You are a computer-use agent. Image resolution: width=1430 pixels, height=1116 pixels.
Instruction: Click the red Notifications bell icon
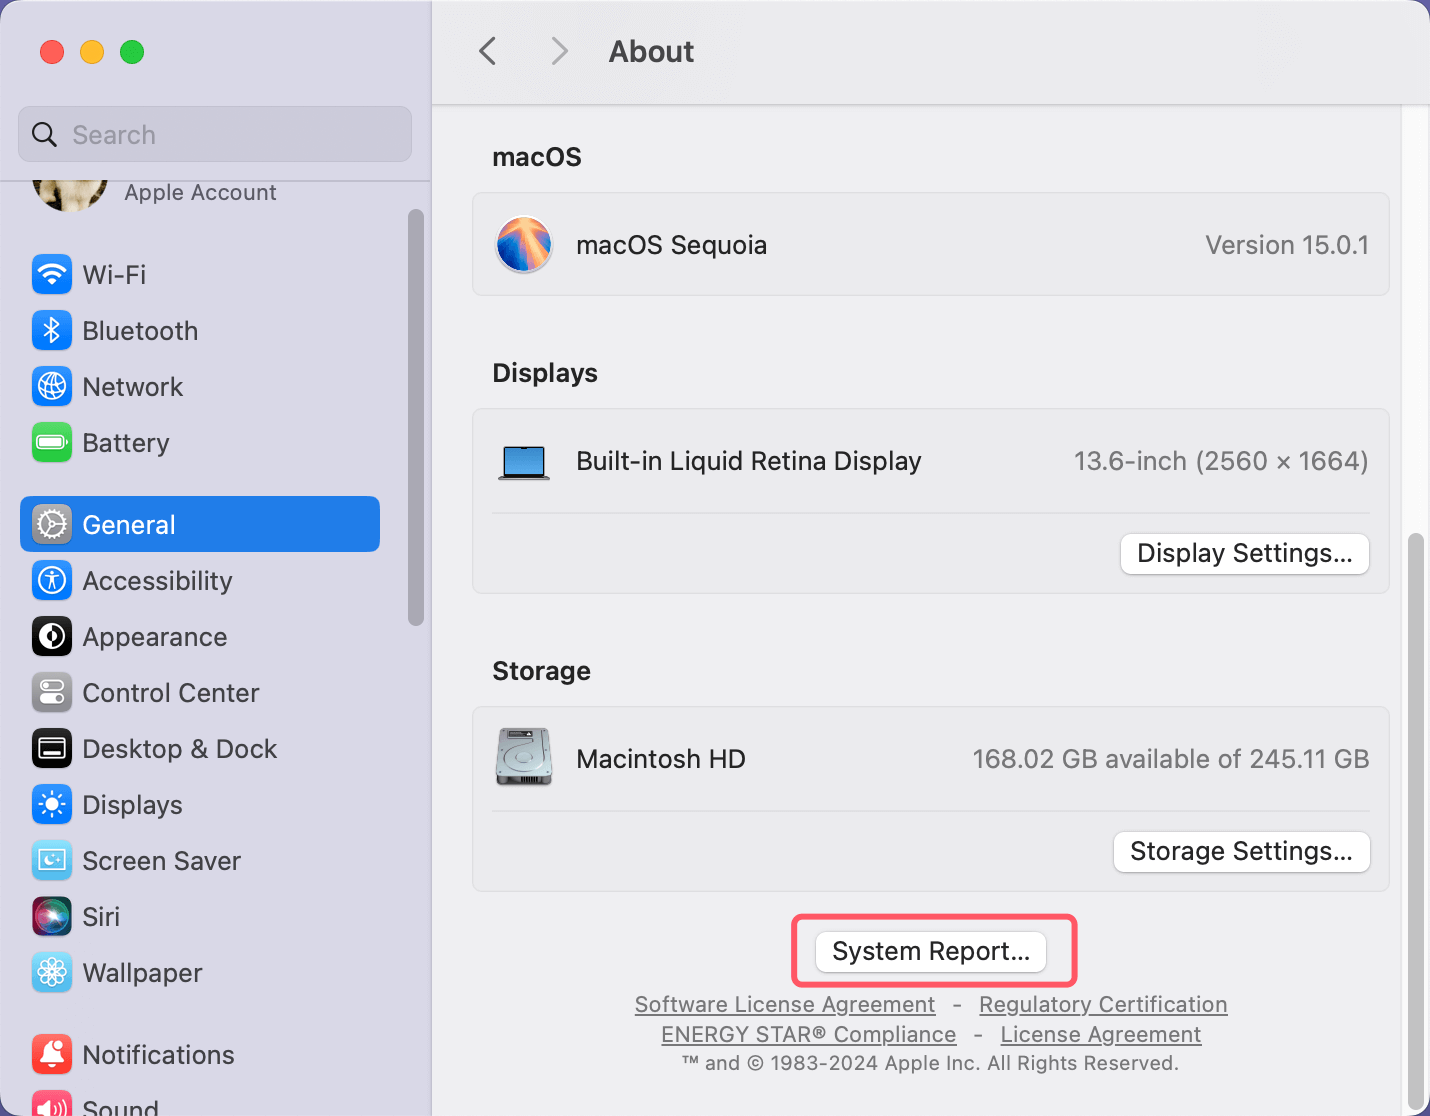(x=52, y=1054)
